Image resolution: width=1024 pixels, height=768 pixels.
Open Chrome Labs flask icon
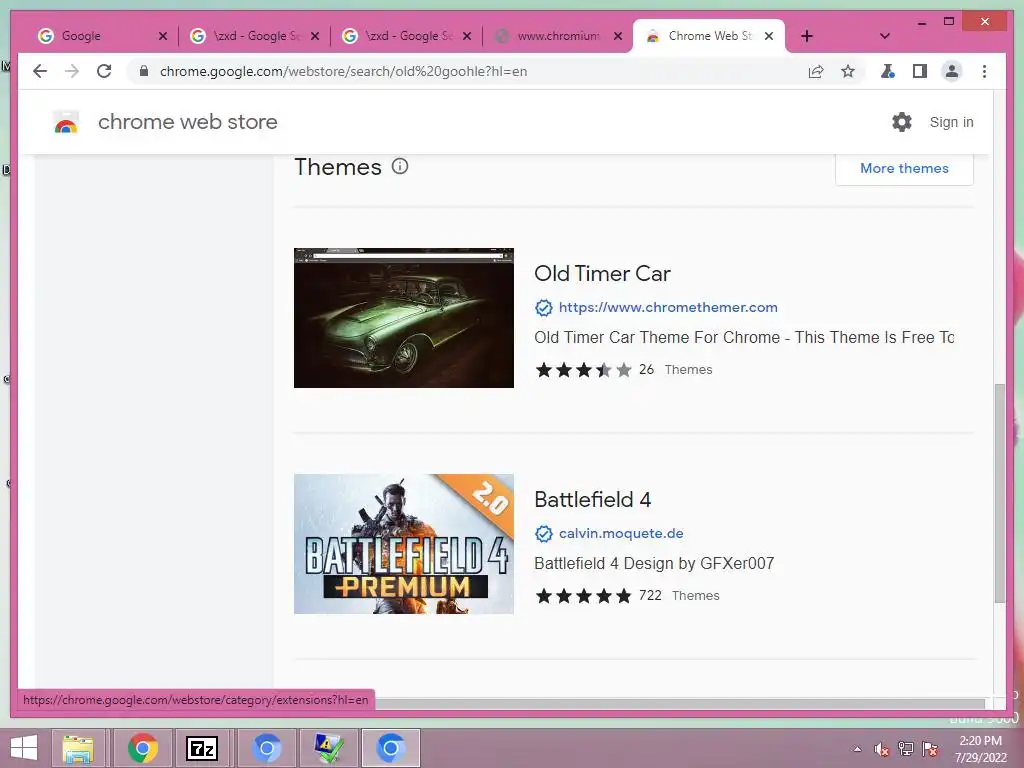[x=888, y=71]
